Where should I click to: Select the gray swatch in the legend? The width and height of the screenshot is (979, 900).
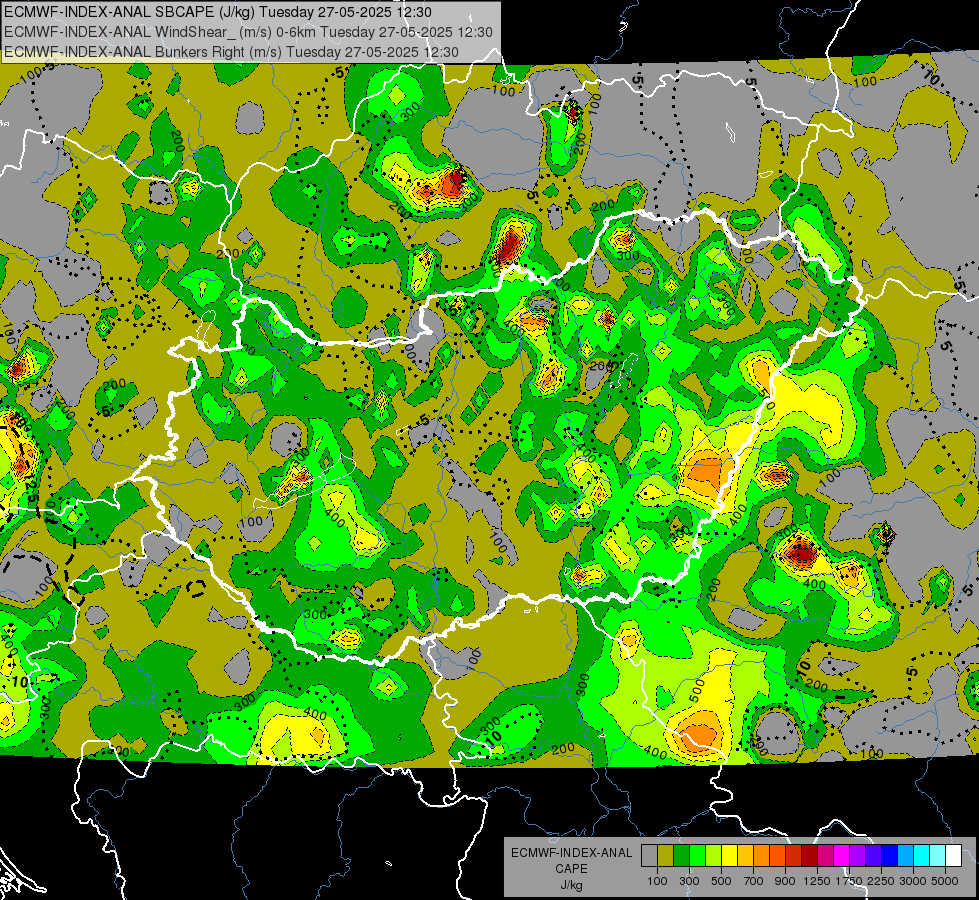point(649,856)
